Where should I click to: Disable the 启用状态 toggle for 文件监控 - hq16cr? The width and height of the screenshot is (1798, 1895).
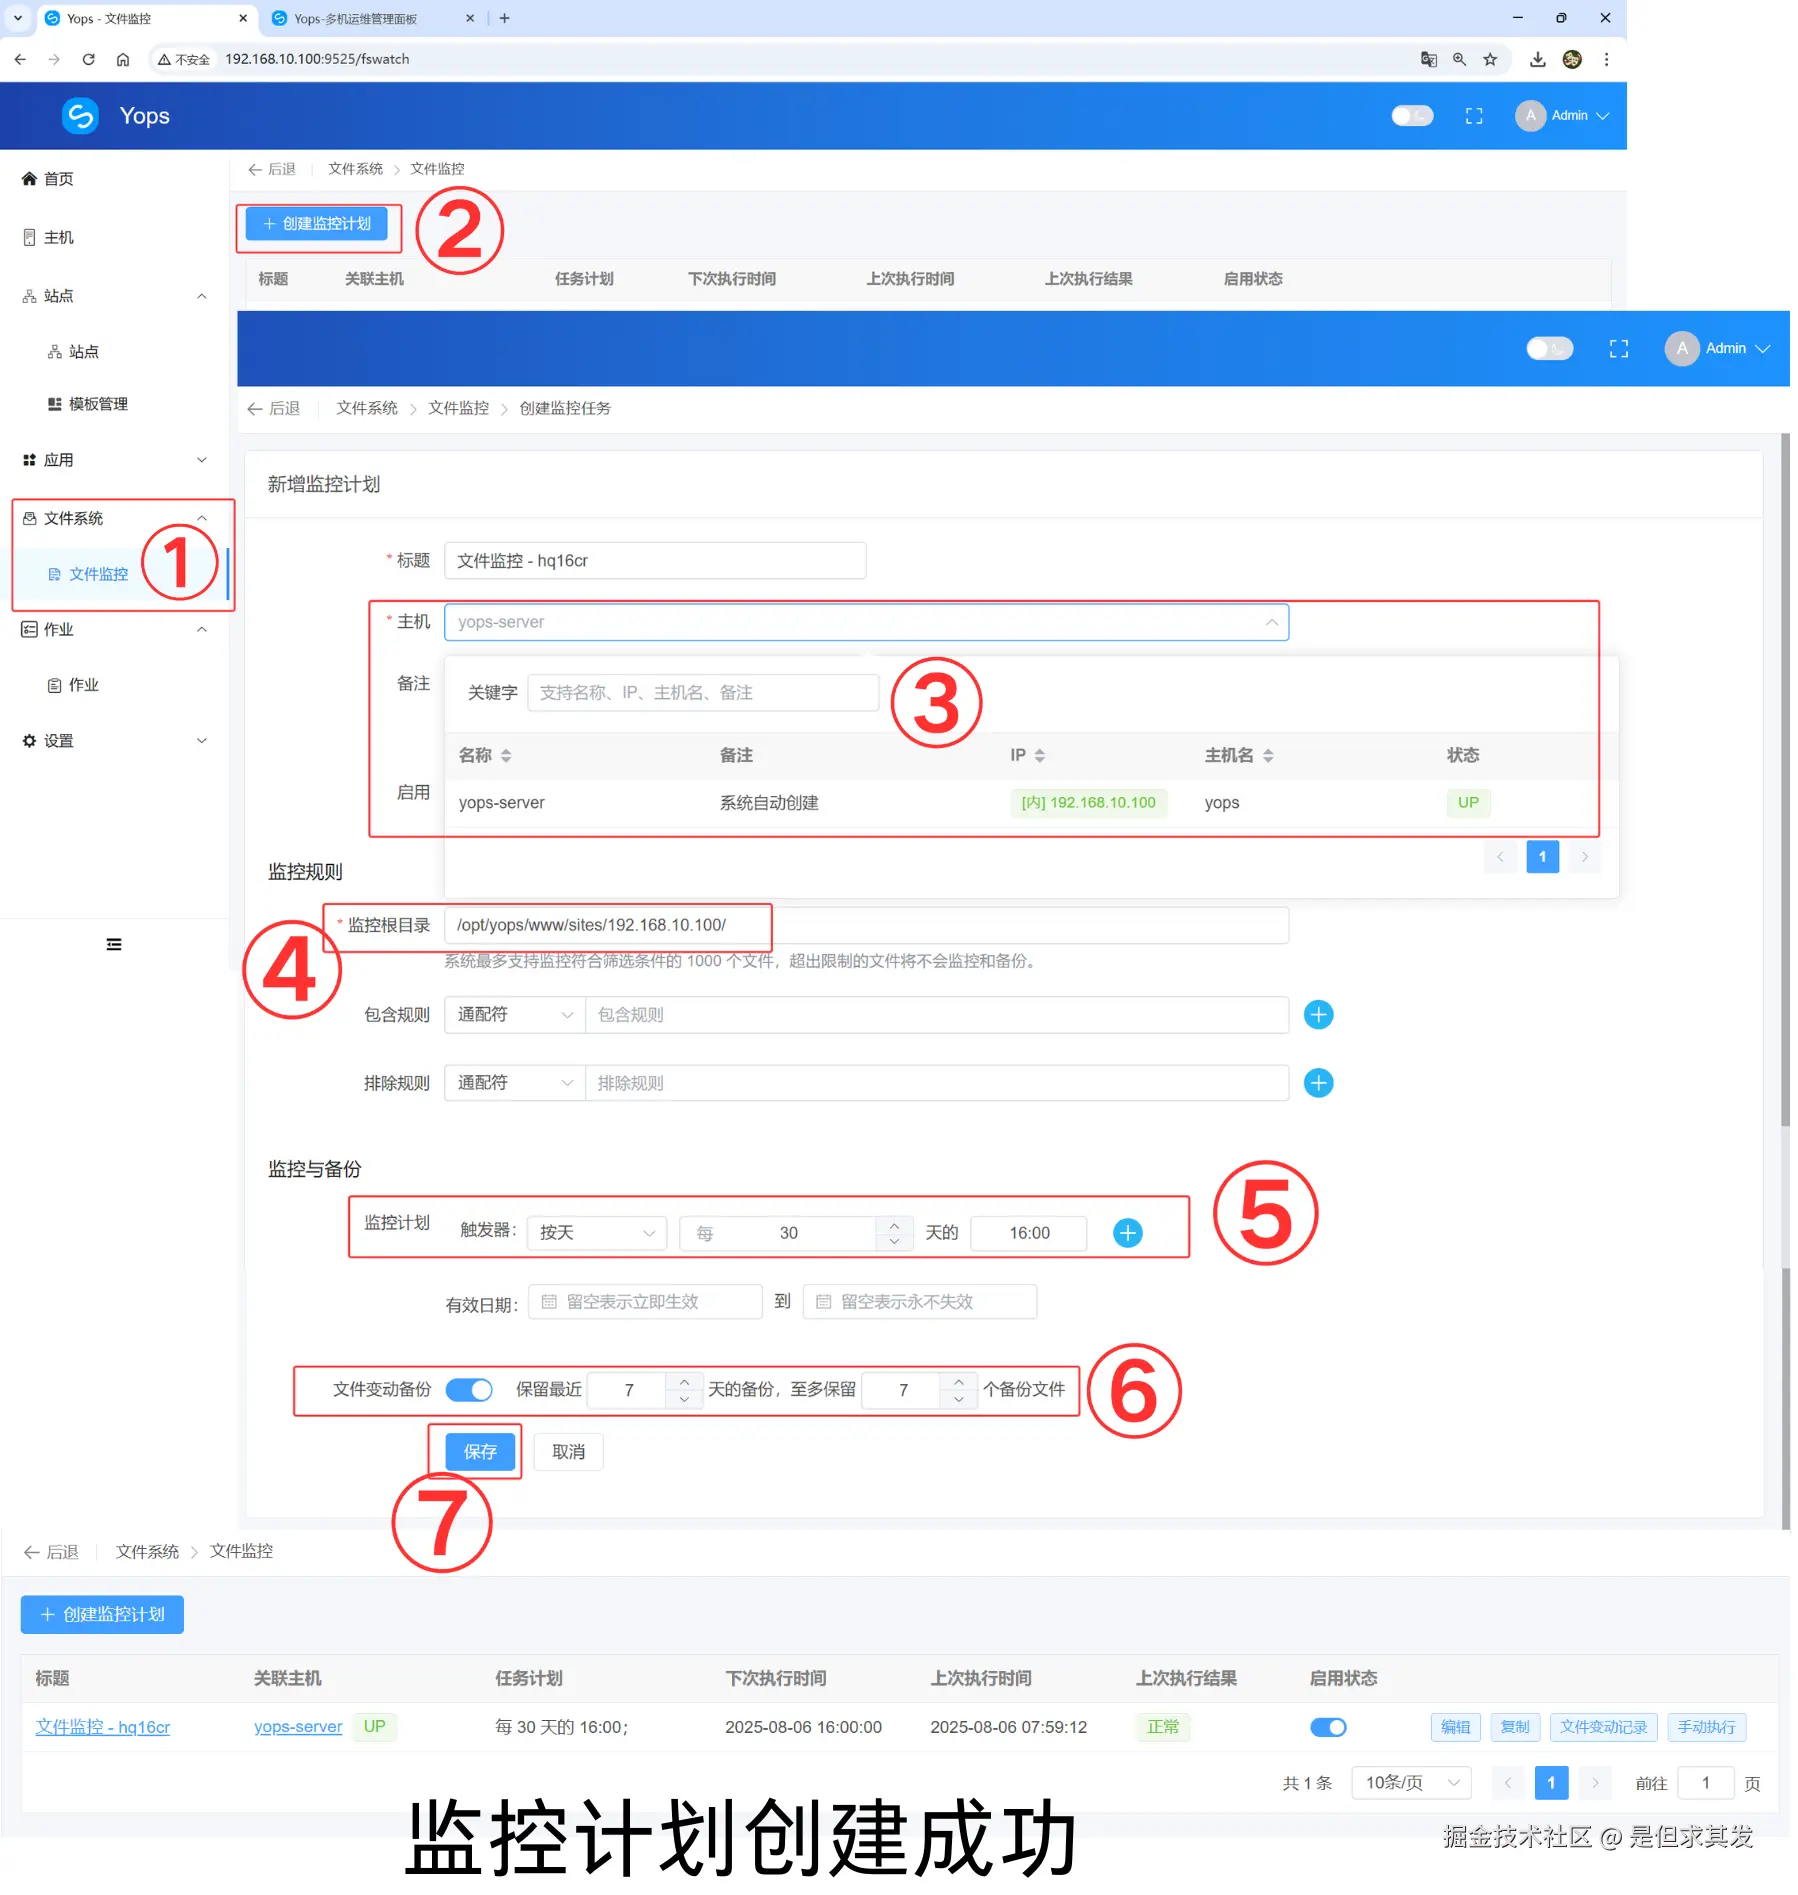(1327, 1727)
